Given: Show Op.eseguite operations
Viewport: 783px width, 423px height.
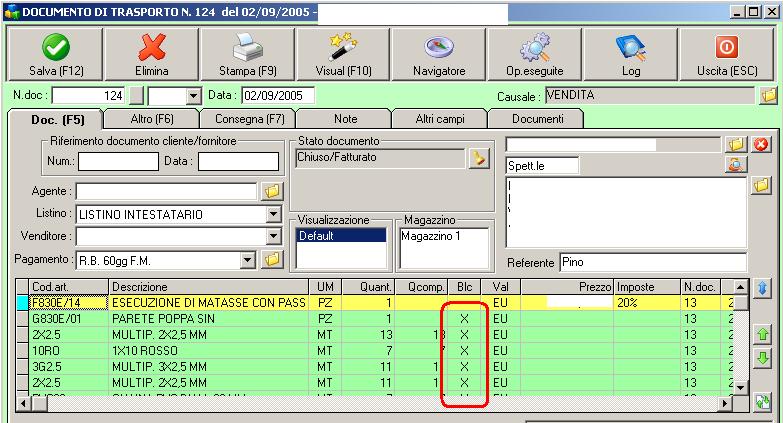Looking at the screenshot, I should [x=535, y=54].
